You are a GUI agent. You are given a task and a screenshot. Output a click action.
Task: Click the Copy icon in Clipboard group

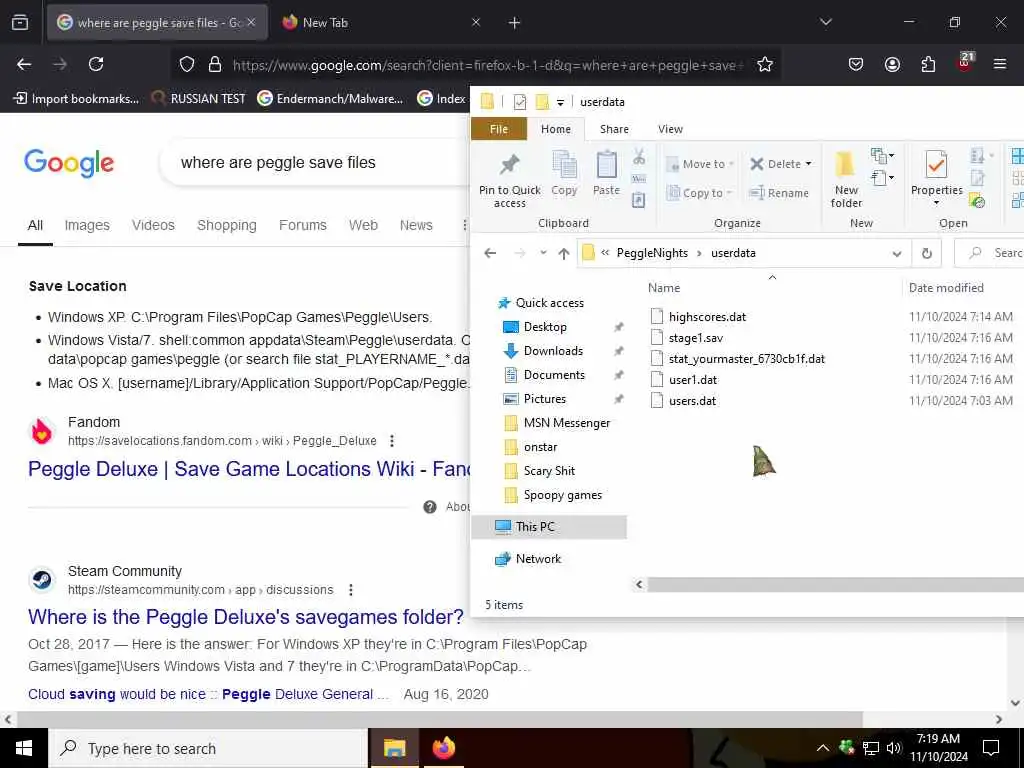[x=564, y=165]
